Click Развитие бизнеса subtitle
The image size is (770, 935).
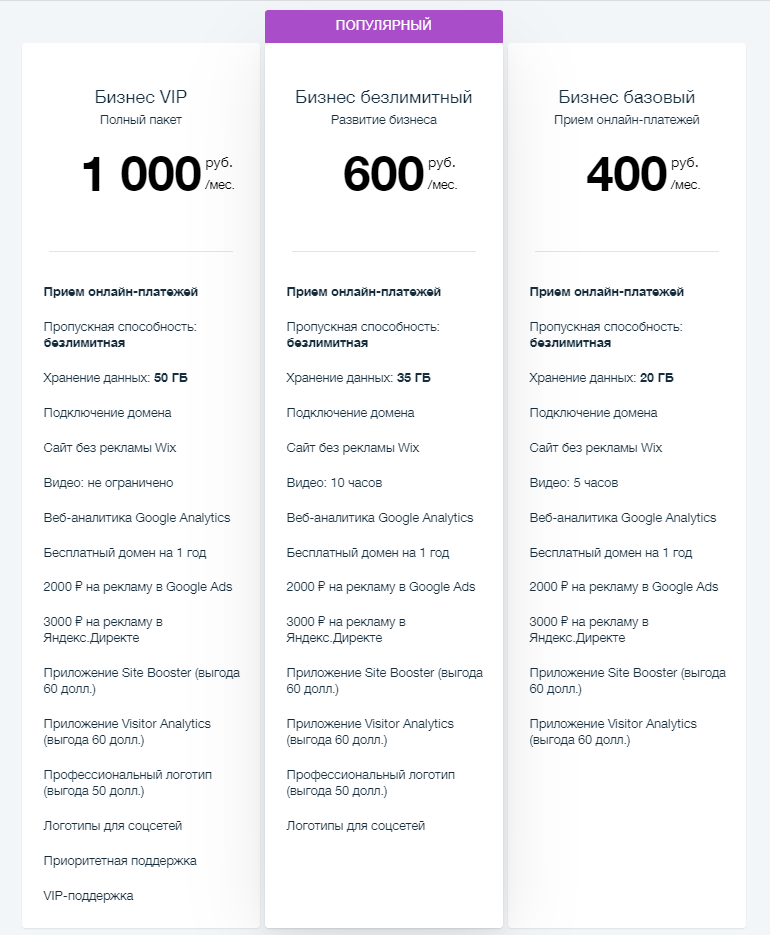(x=384, y=120)
